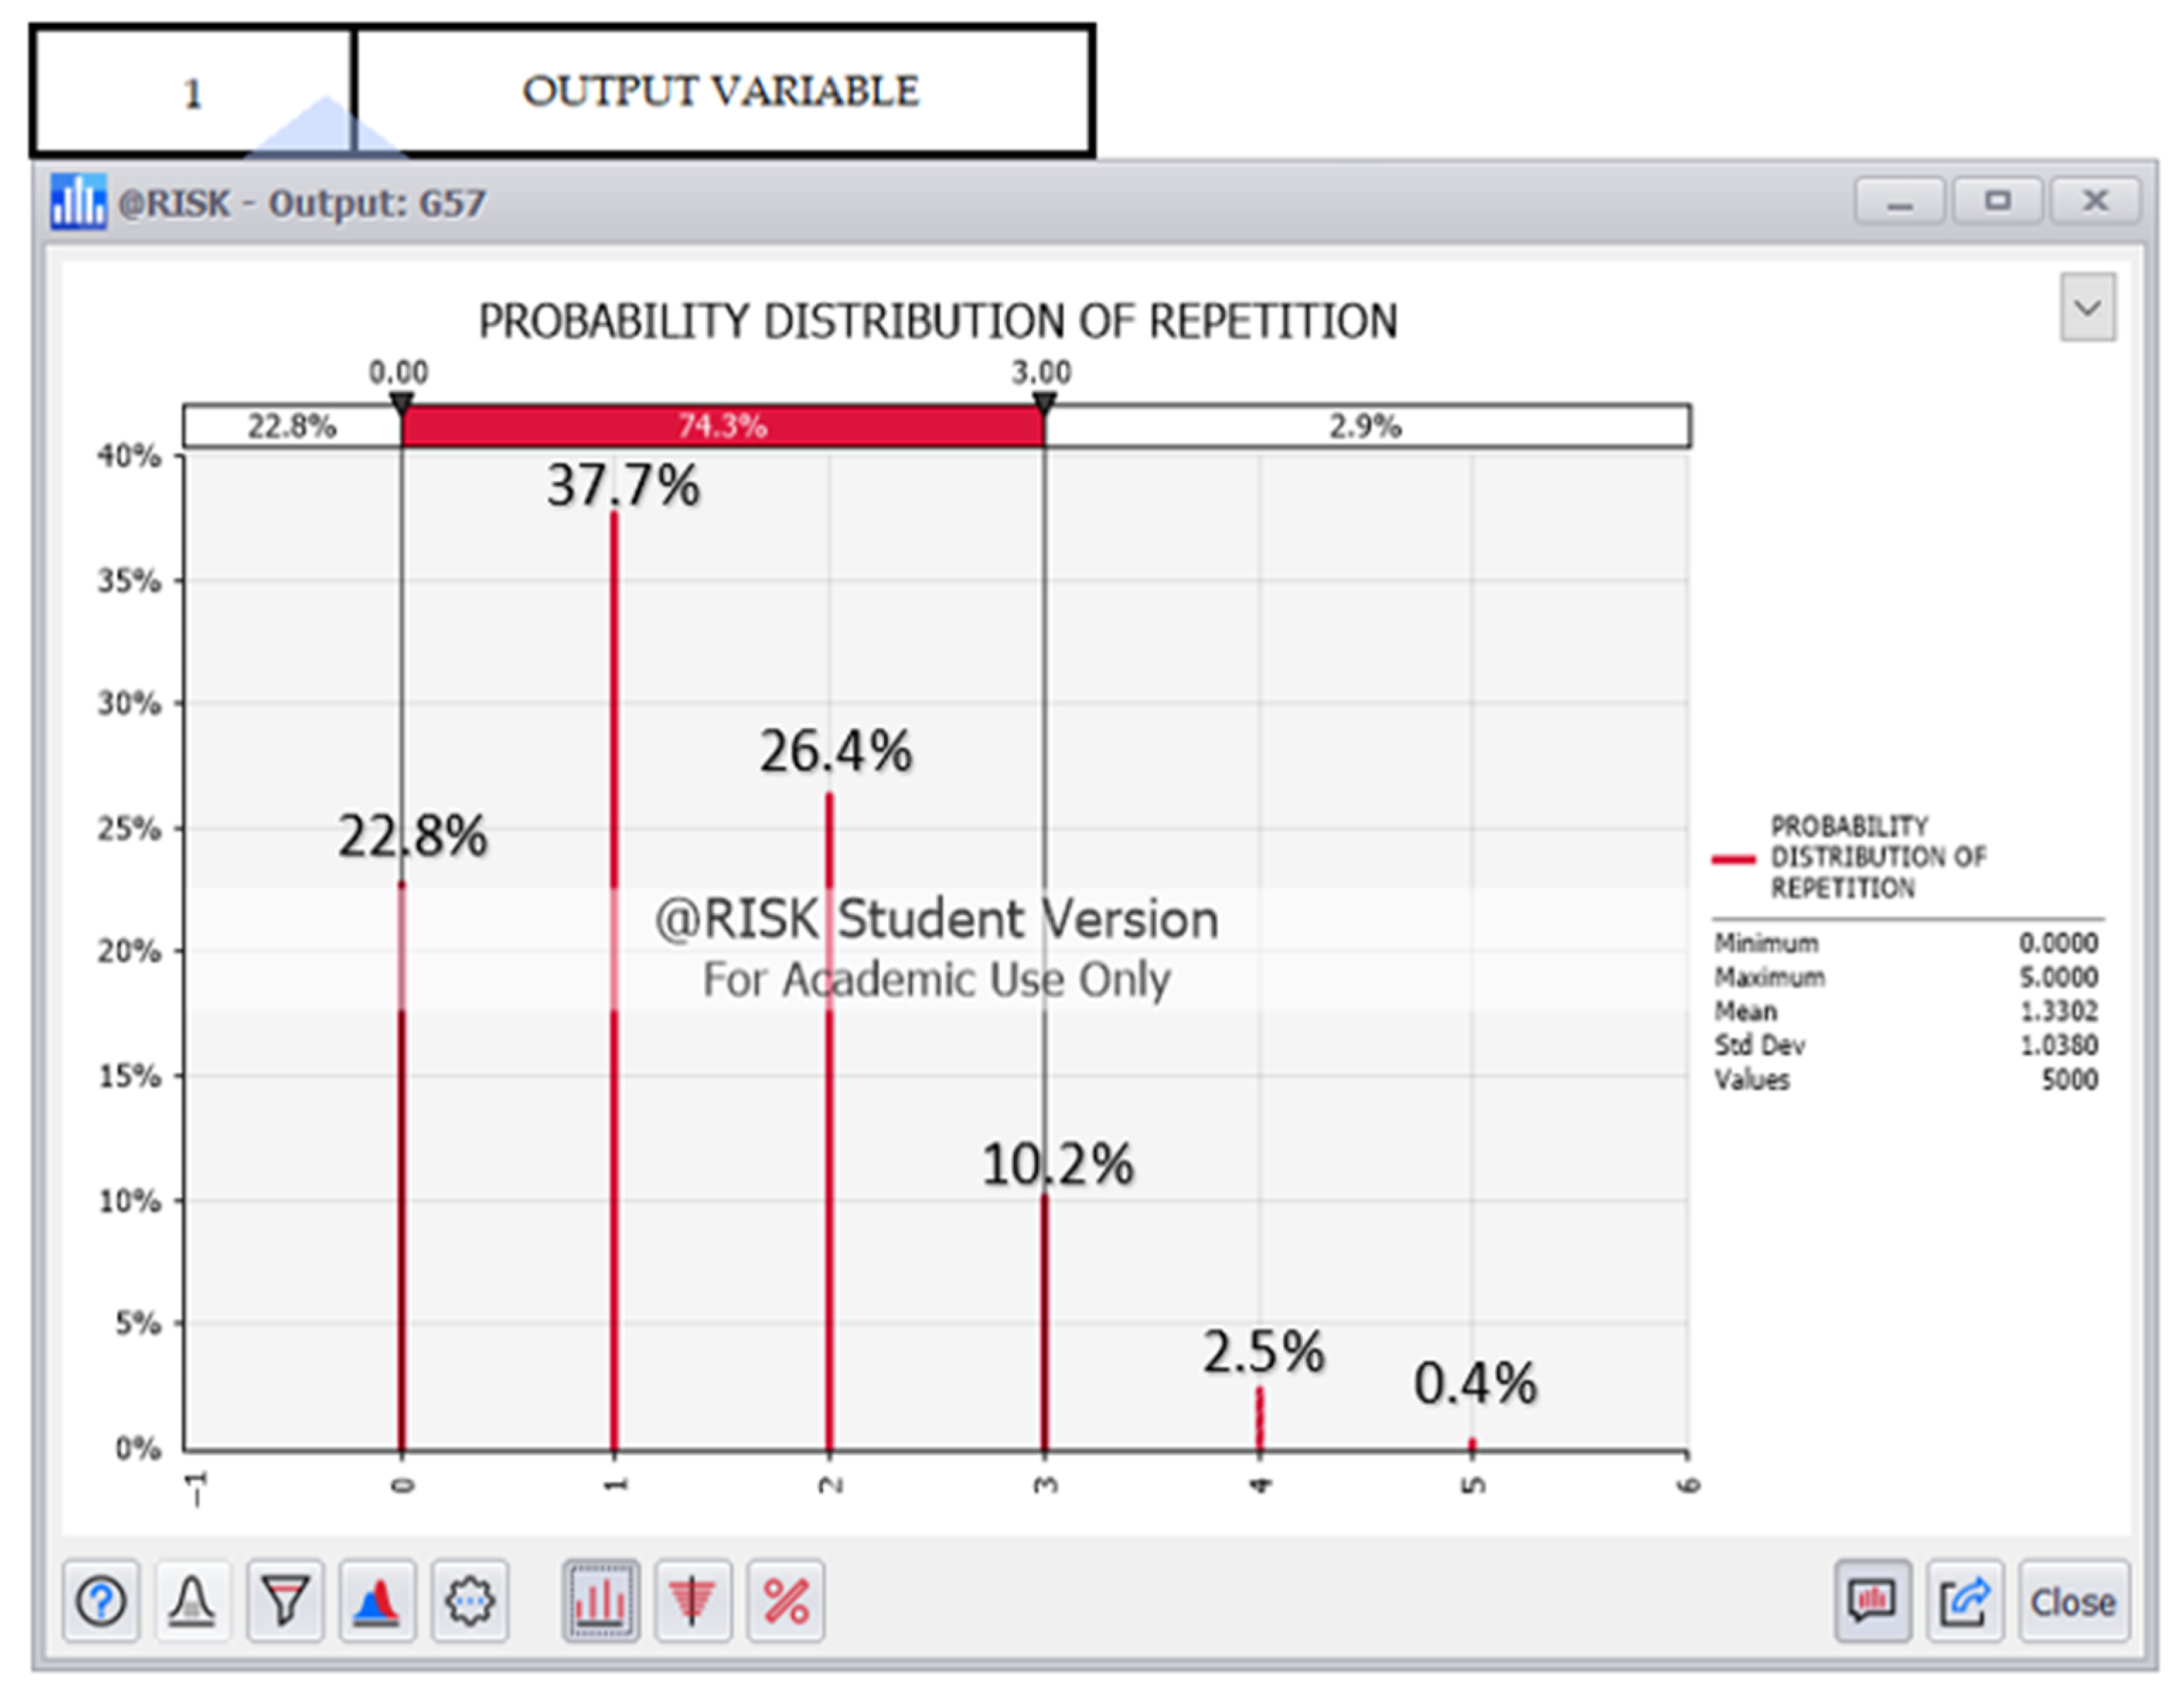2176x1708 pixels.
Task: Click the right delimiter marker at 3.00
Action: 1044,403
